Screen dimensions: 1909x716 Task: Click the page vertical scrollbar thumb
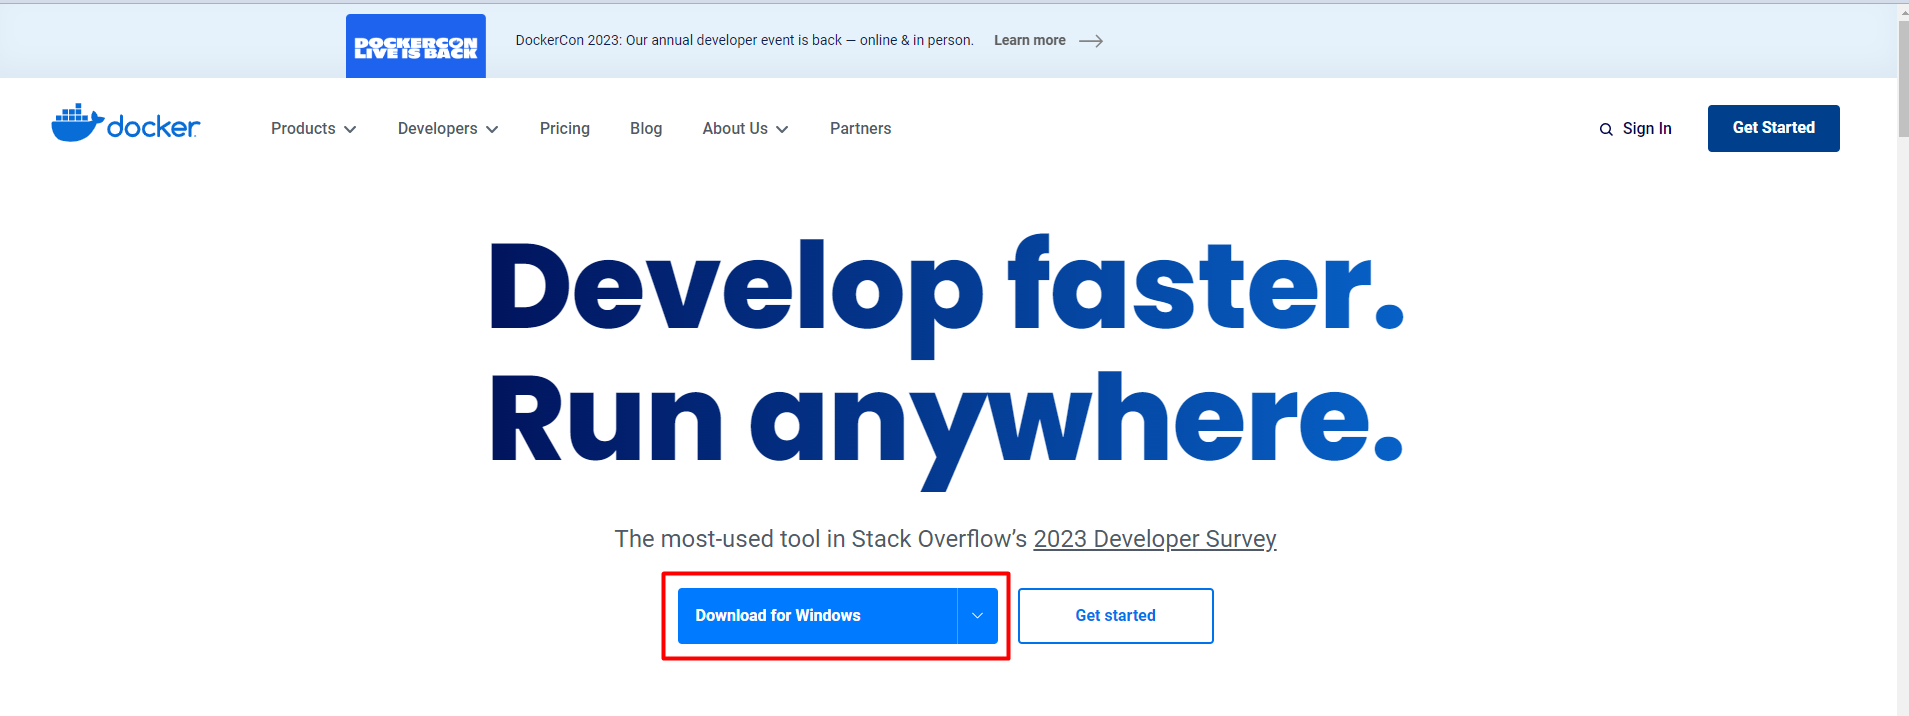click(x=1903, y=79)
